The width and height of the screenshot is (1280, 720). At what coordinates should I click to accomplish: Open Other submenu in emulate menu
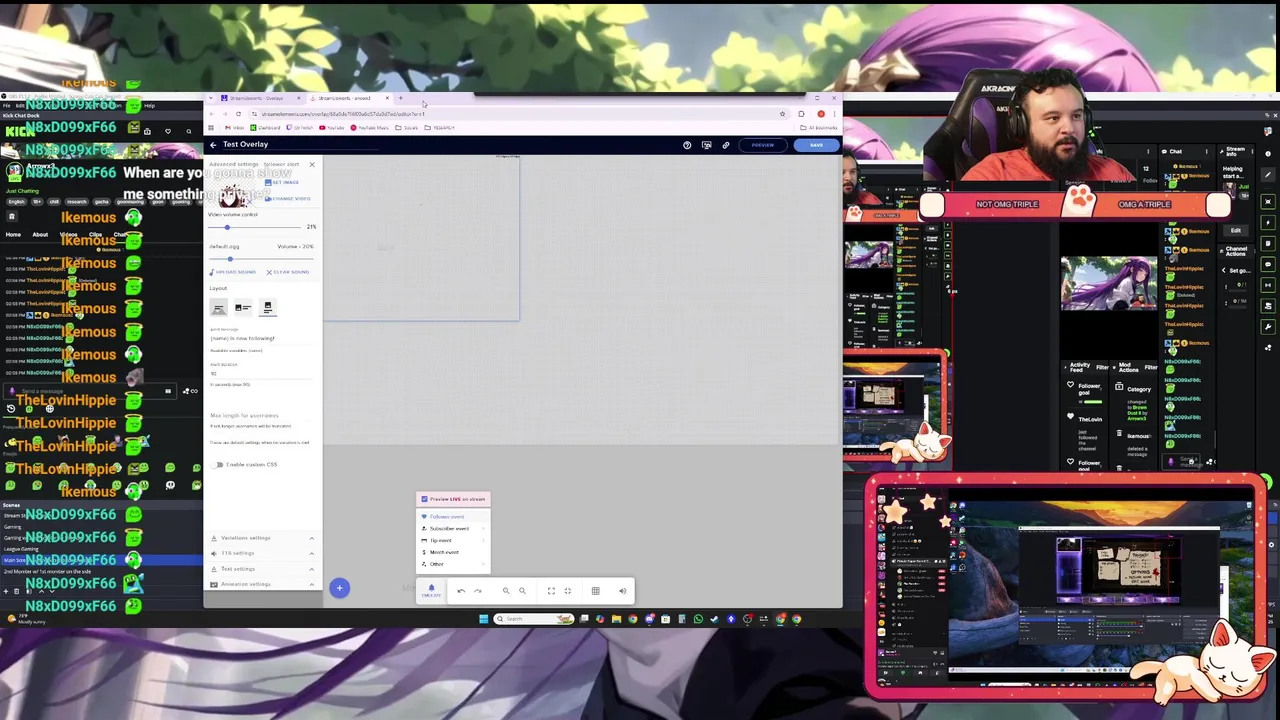point(453,564)
